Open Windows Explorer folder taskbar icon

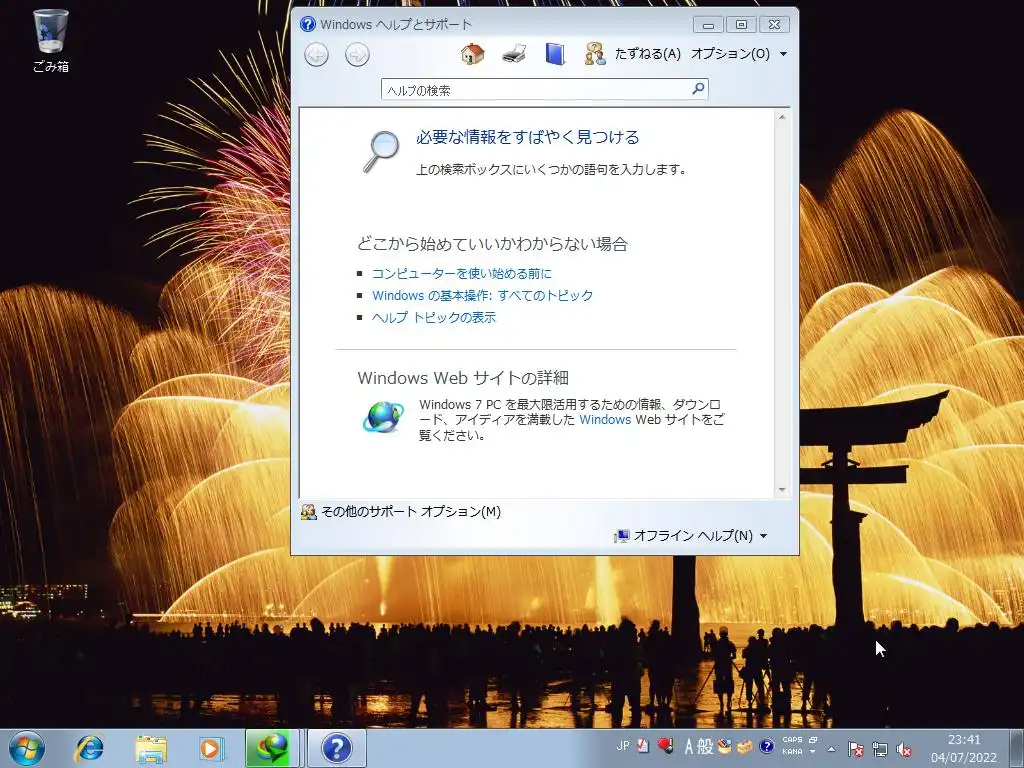(x=151, y=748)
